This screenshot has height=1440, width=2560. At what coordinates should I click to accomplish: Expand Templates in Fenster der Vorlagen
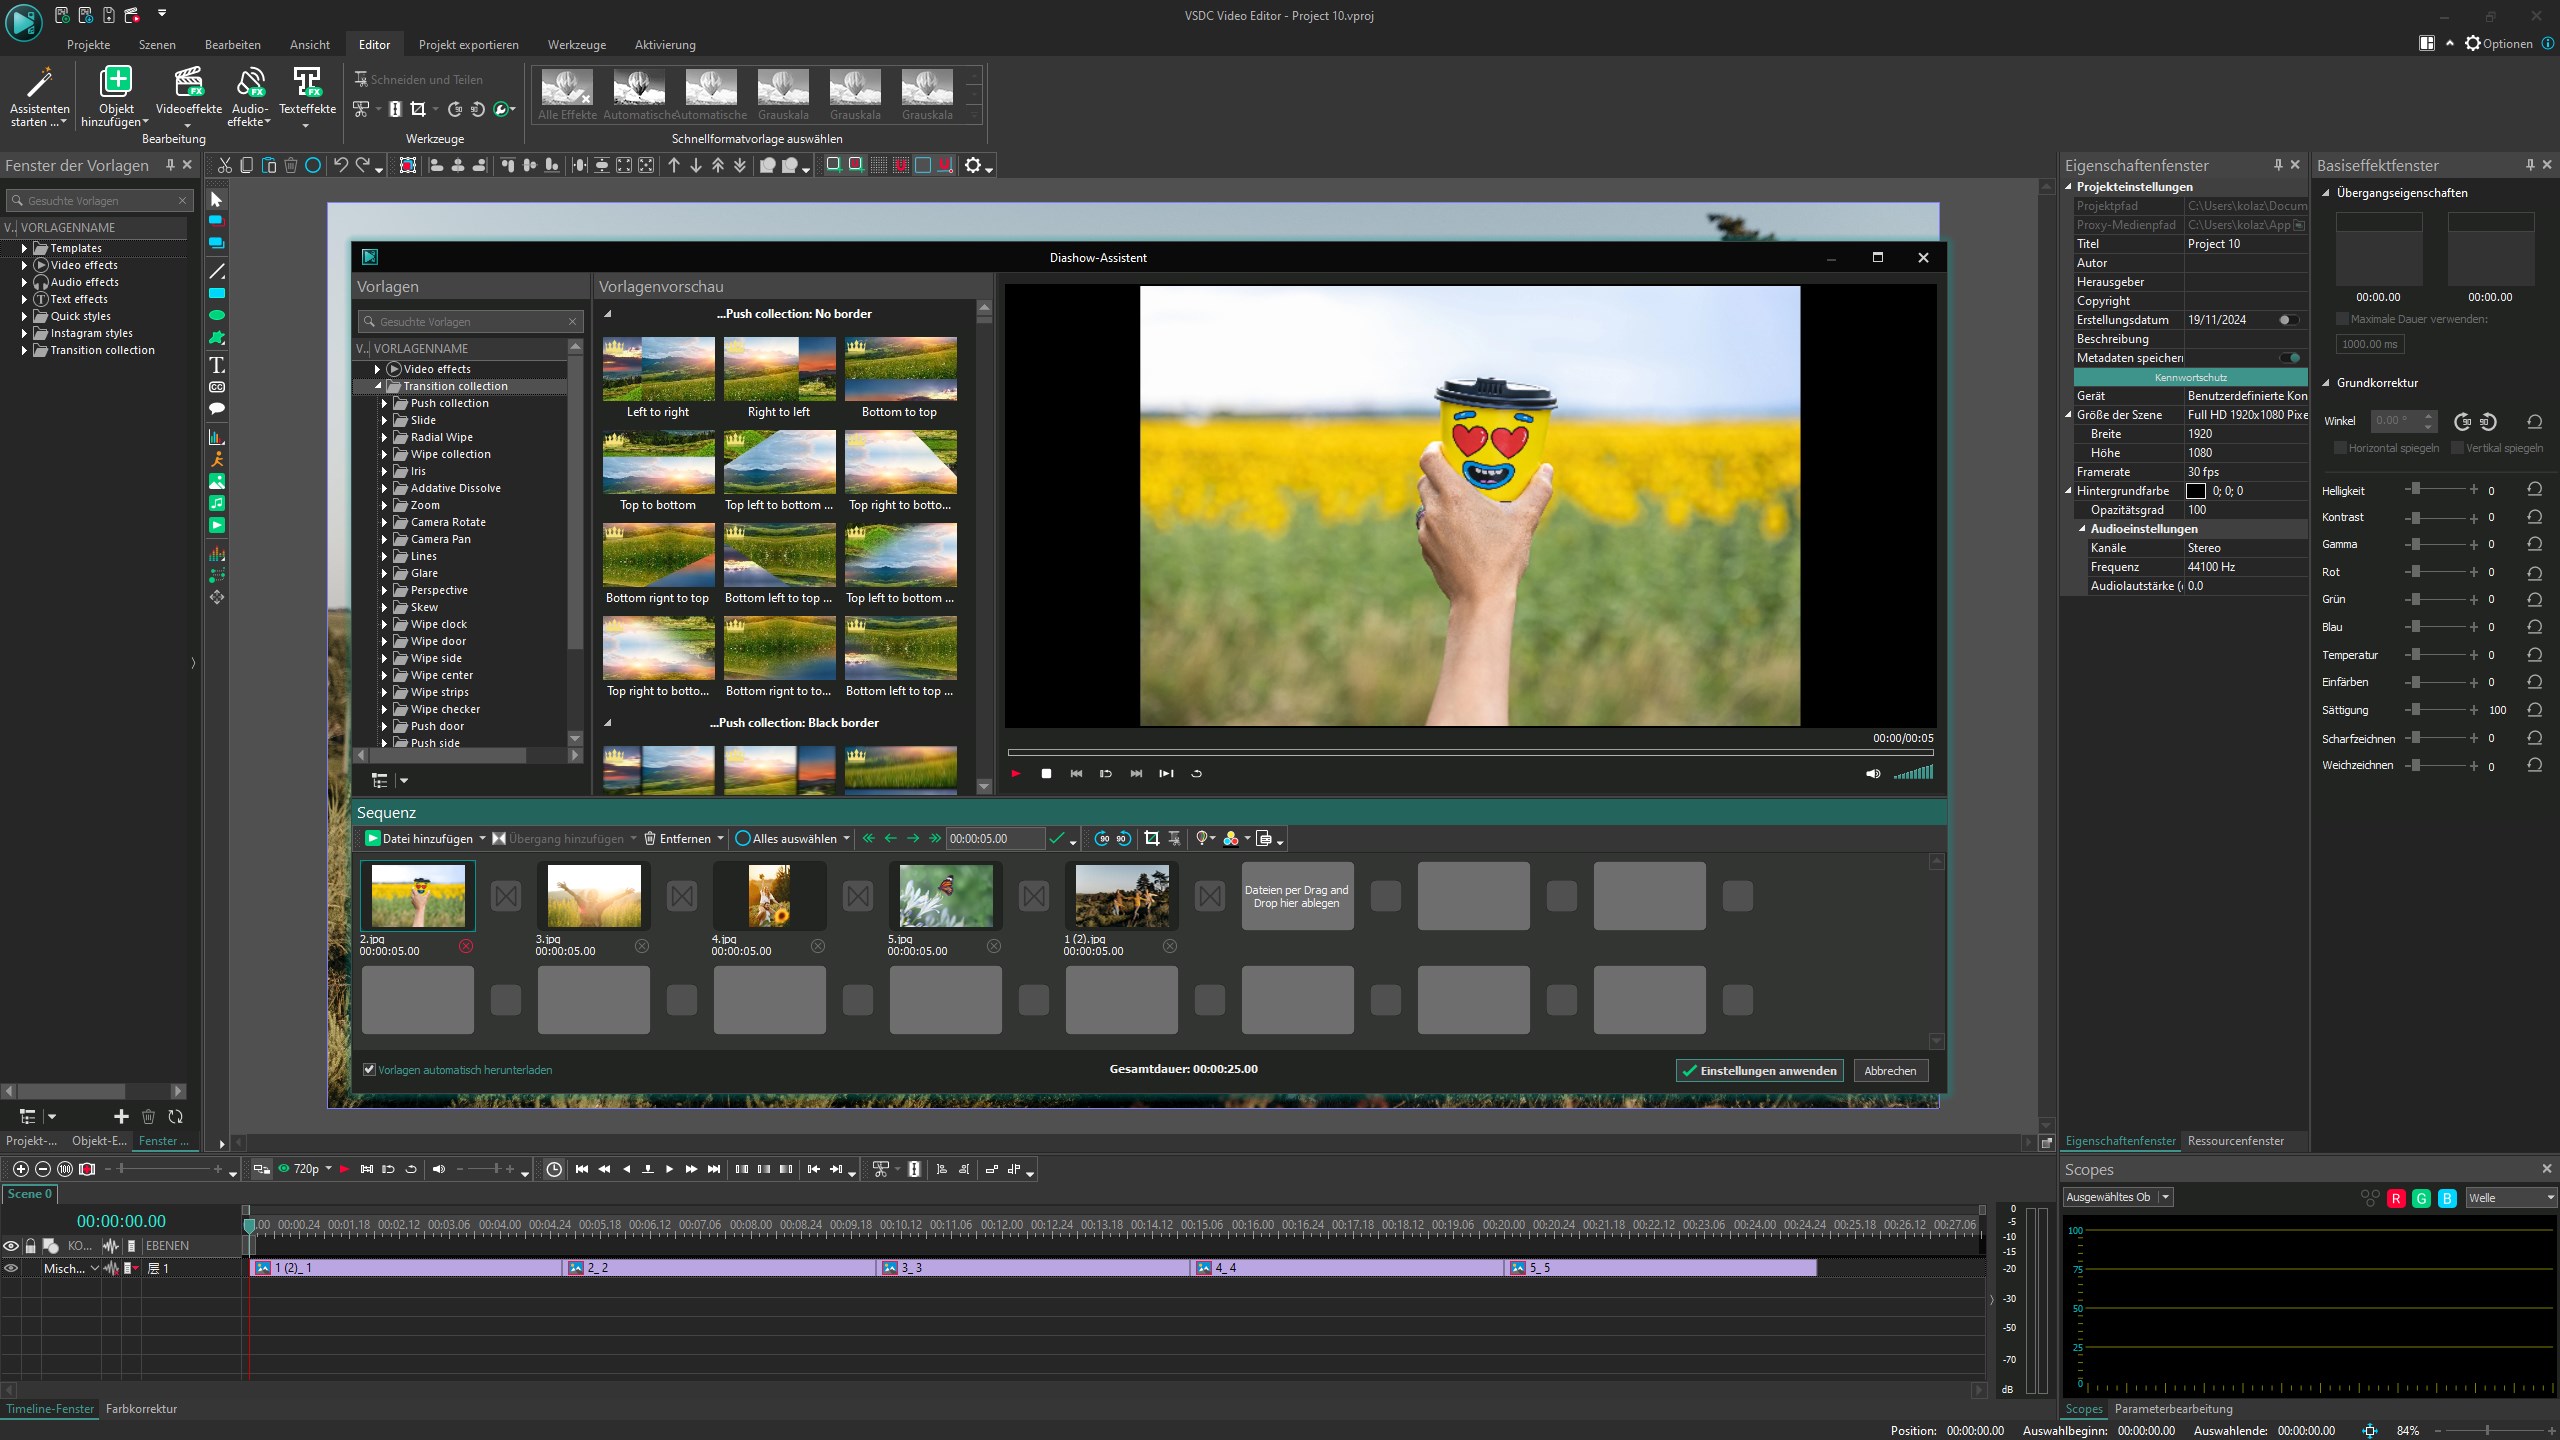tap(24, 248)
